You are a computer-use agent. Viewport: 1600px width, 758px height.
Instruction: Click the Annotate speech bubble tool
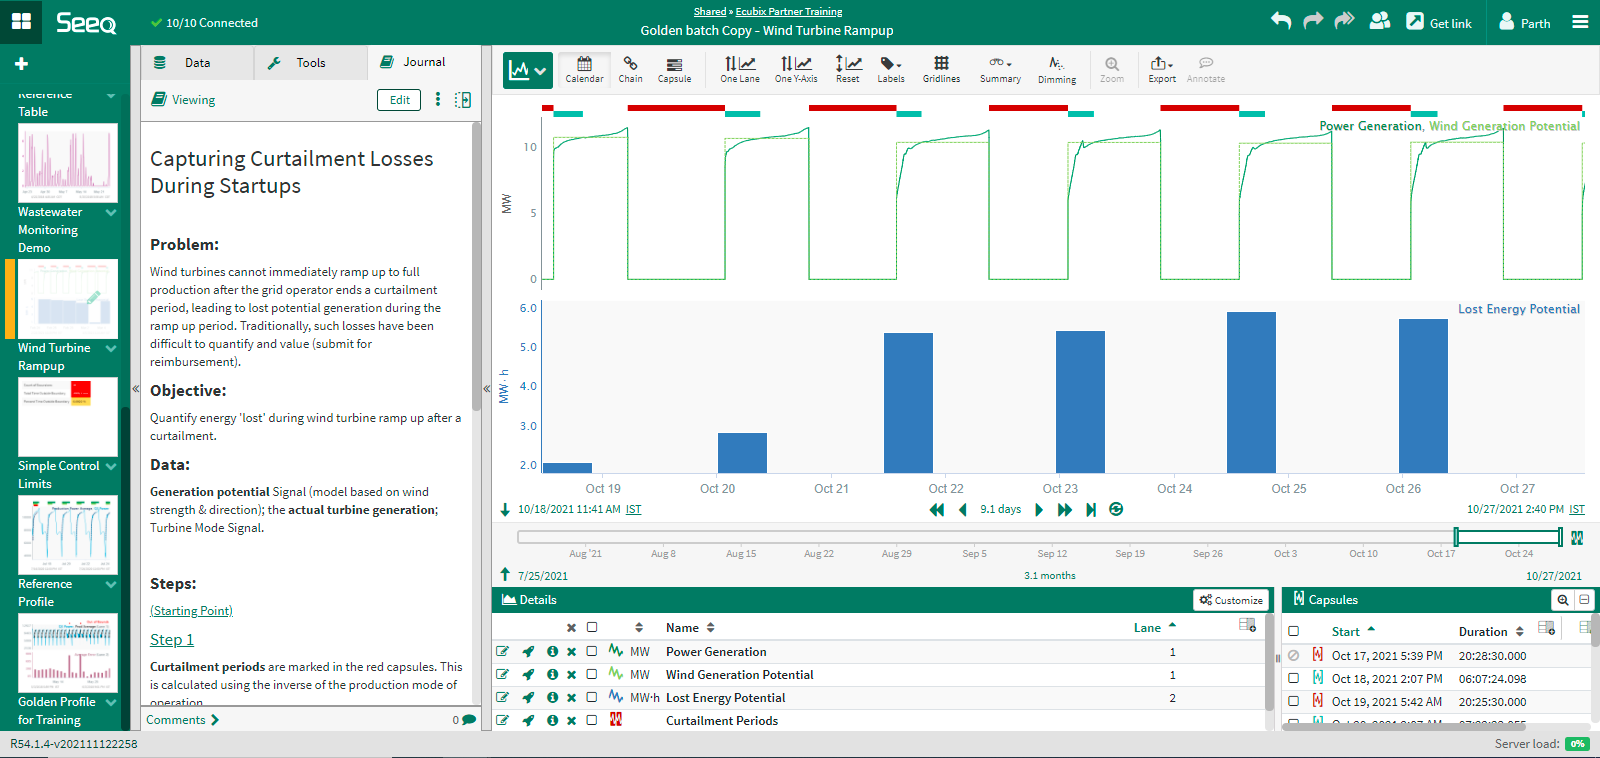(1206, 69)
